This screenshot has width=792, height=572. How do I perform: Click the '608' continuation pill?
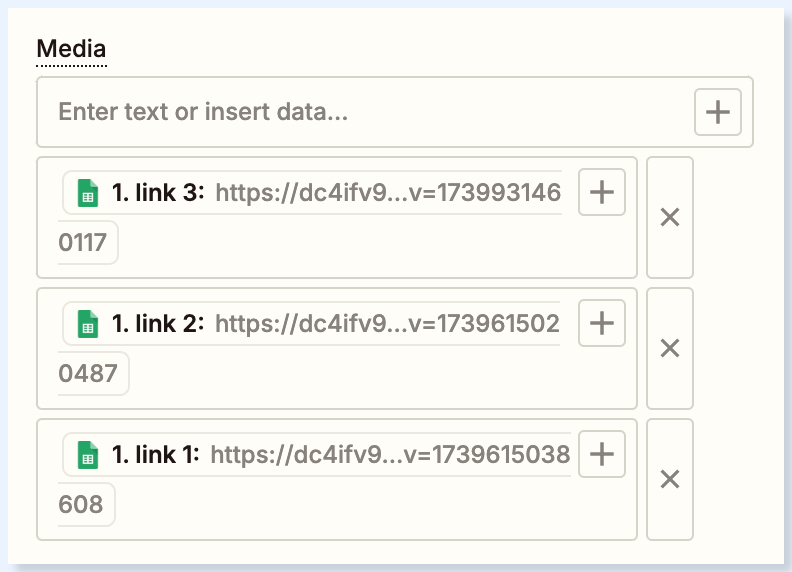click(x=82, y=505)
